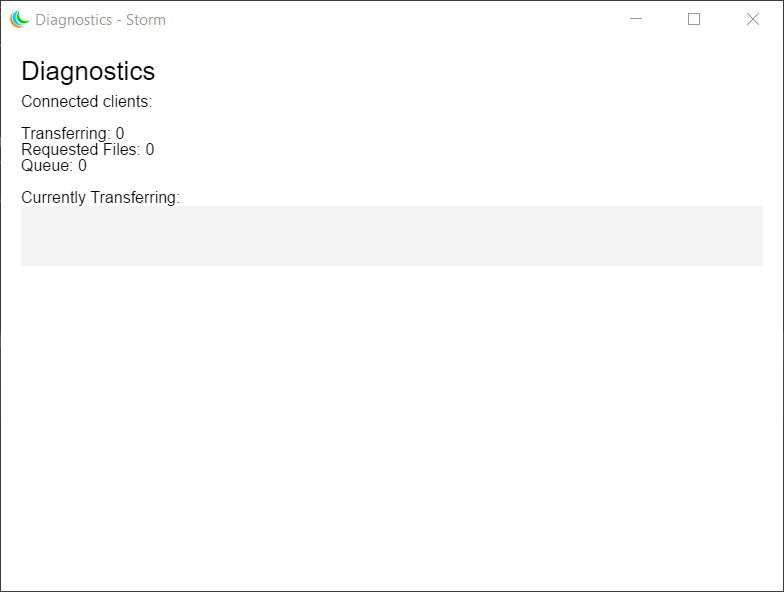The height and width of the screenshot is (592, 784).
Task: Click the Storm crescent app icon
Action: [x=20, y=20]
